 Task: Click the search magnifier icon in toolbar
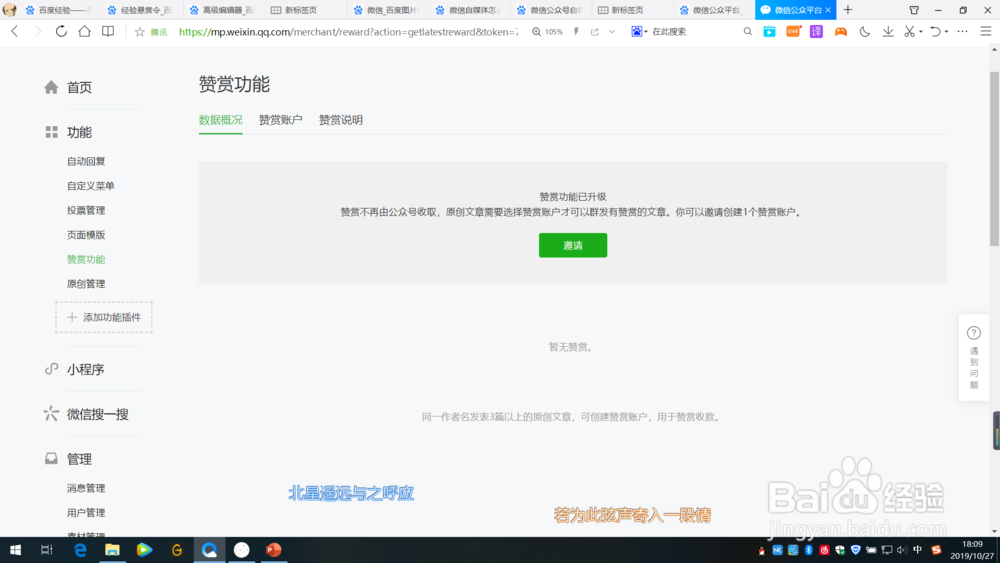(x=747, y=31)
